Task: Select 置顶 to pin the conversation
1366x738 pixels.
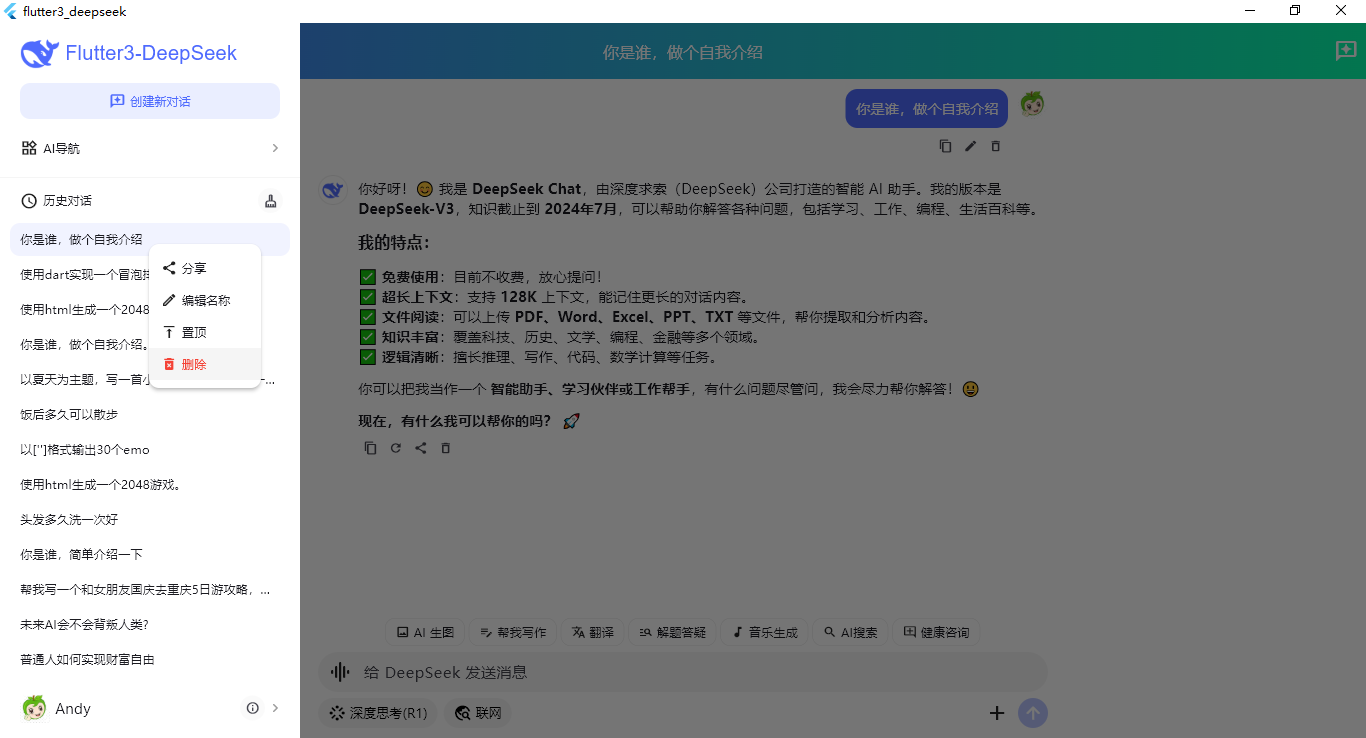Action: [x=205, y=332]
